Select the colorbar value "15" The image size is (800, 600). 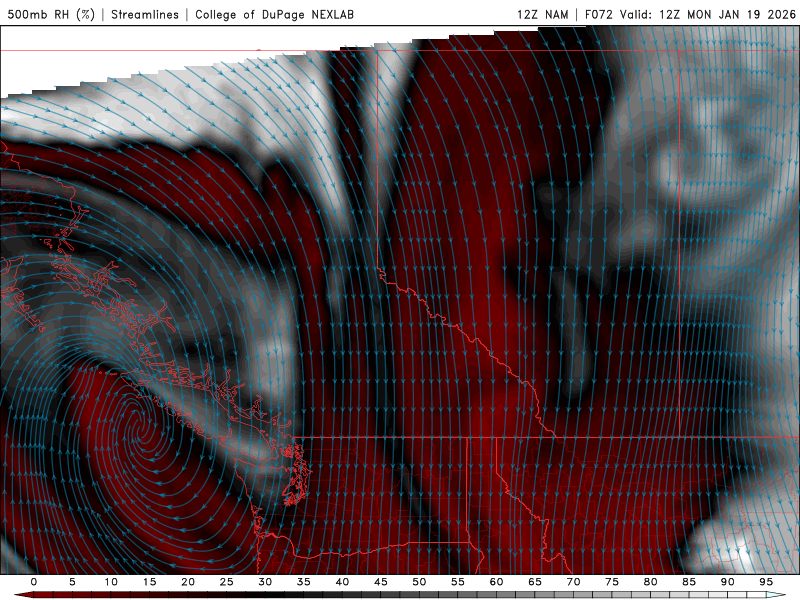149,582
